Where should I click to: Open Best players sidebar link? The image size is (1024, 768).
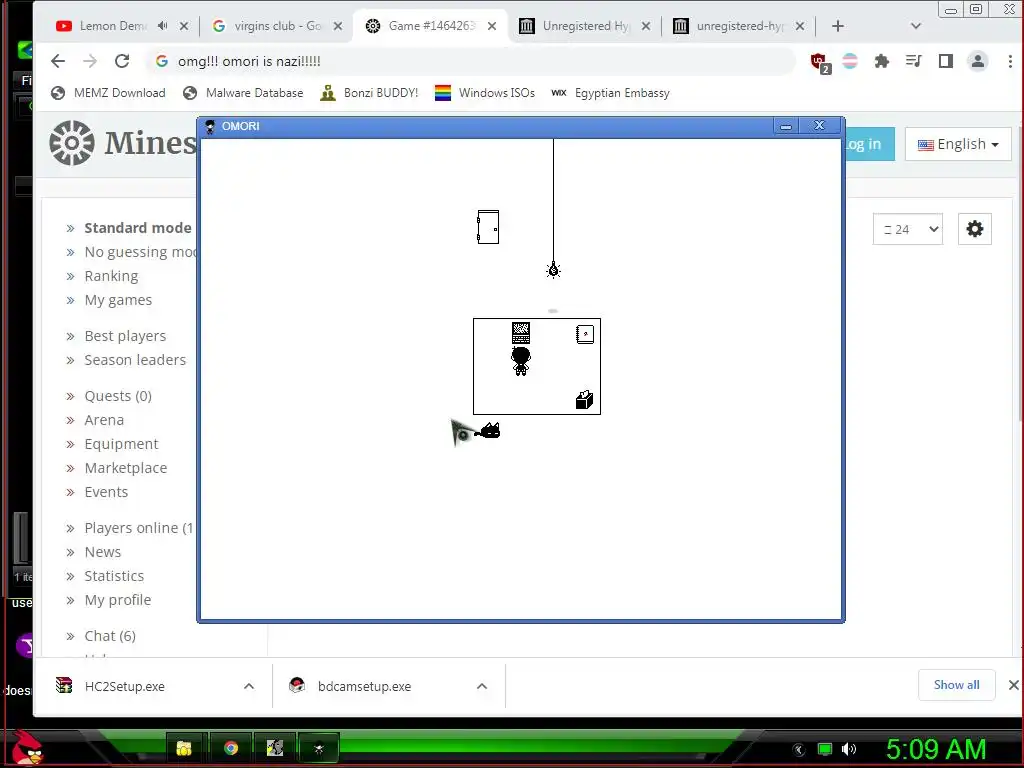pyautogui.click(x=125, y=336)
